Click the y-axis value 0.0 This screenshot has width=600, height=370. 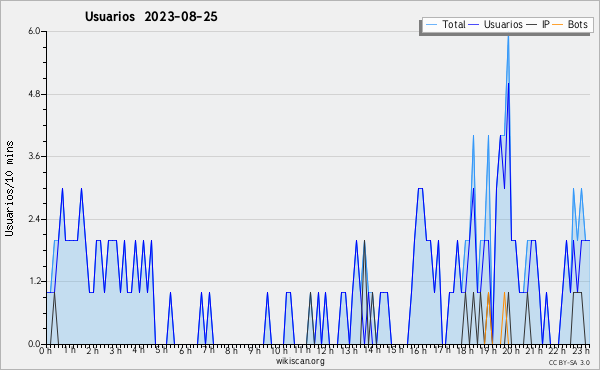tap(34, 344)
